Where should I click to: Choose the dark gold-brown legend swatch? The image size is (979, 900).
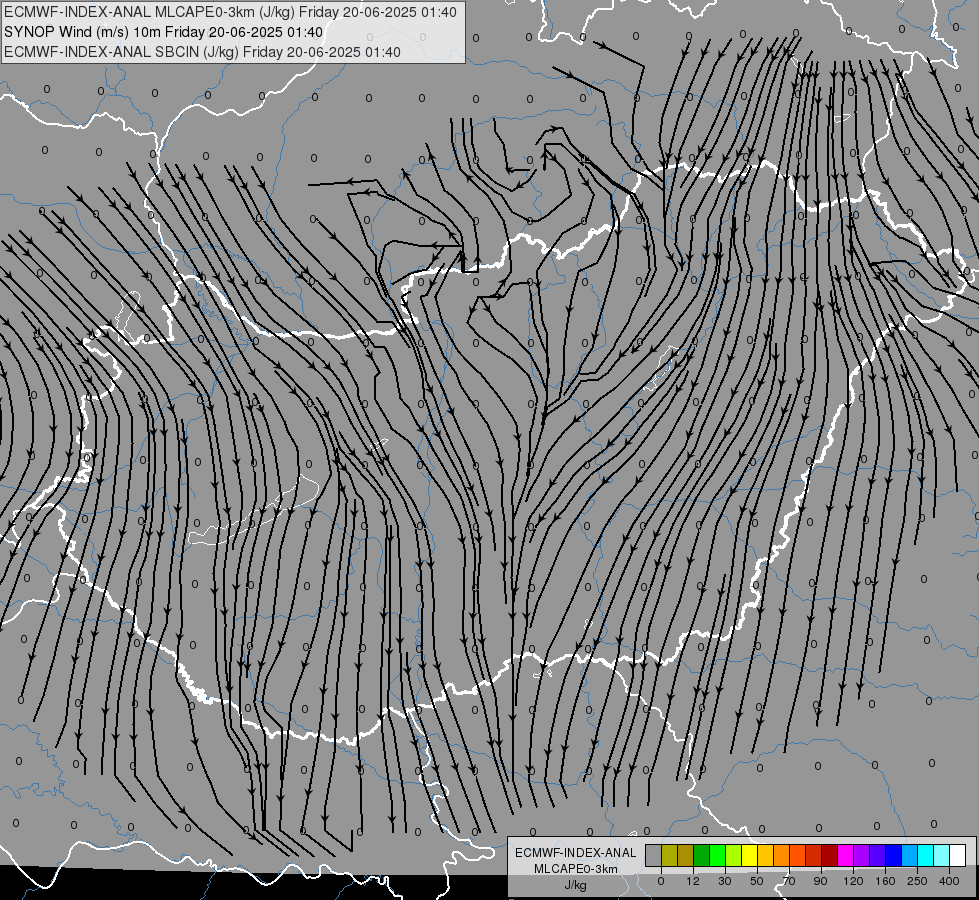(686, 856)
